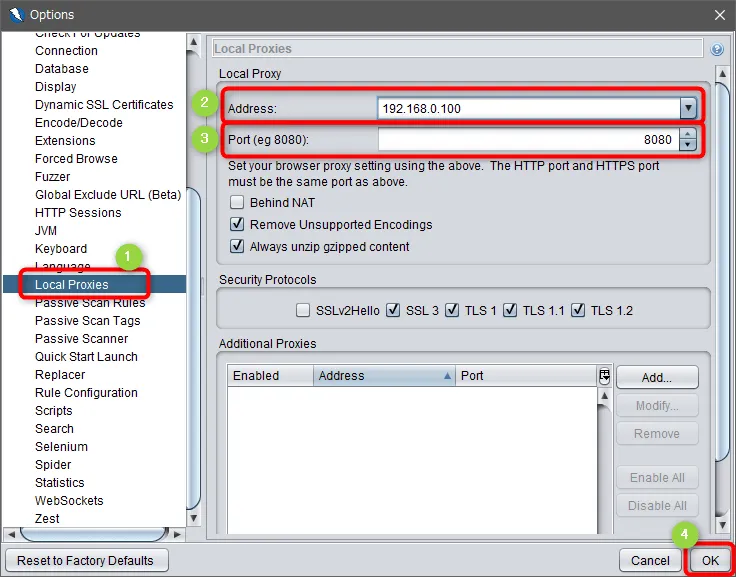Enable the Behind NAT checkbox
The image size is (736, 577).
tap(237, 203)
